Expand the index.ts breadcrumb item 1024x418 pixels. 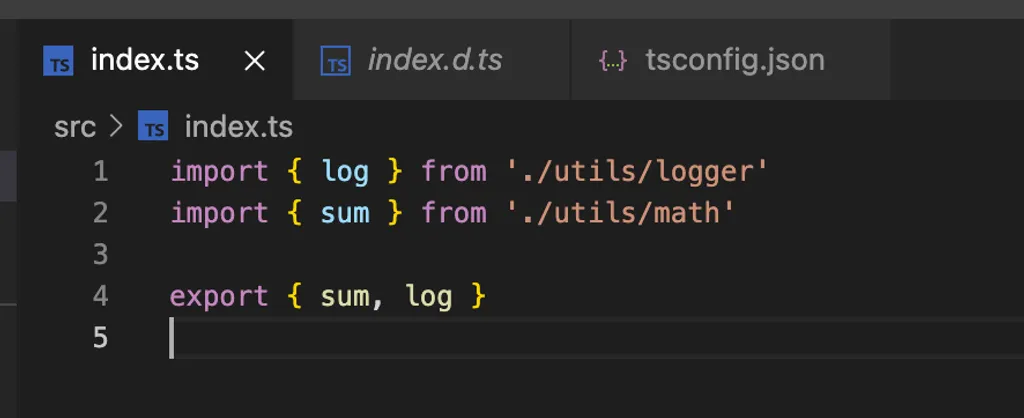click(239, 128)
